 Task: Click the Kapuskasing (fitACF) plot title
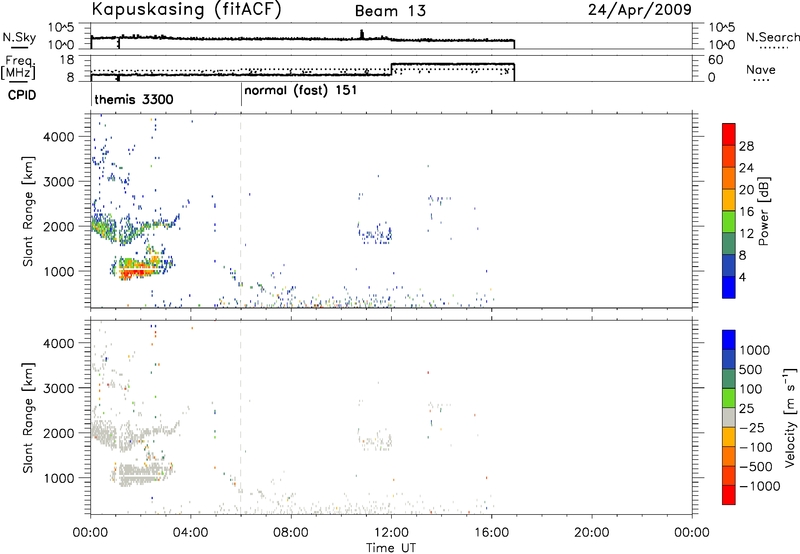(x=186, y=9)
